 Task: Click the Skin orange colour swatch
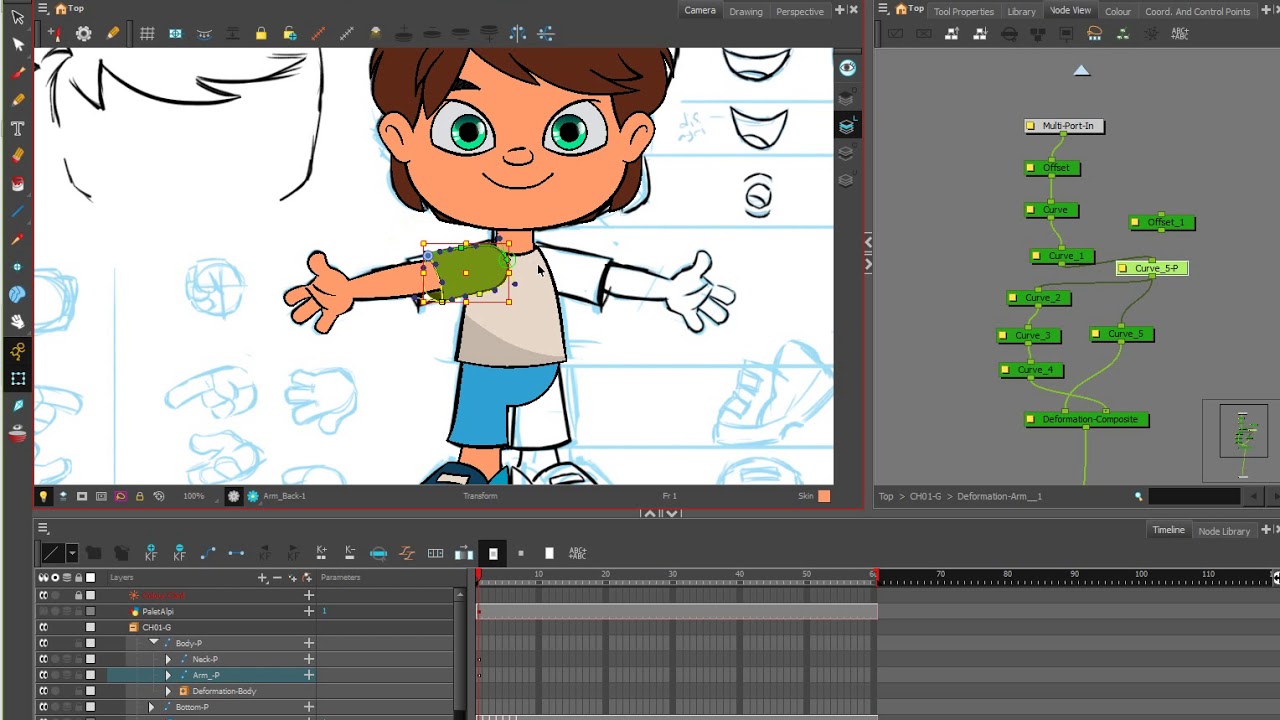click(x=824, y=496)
